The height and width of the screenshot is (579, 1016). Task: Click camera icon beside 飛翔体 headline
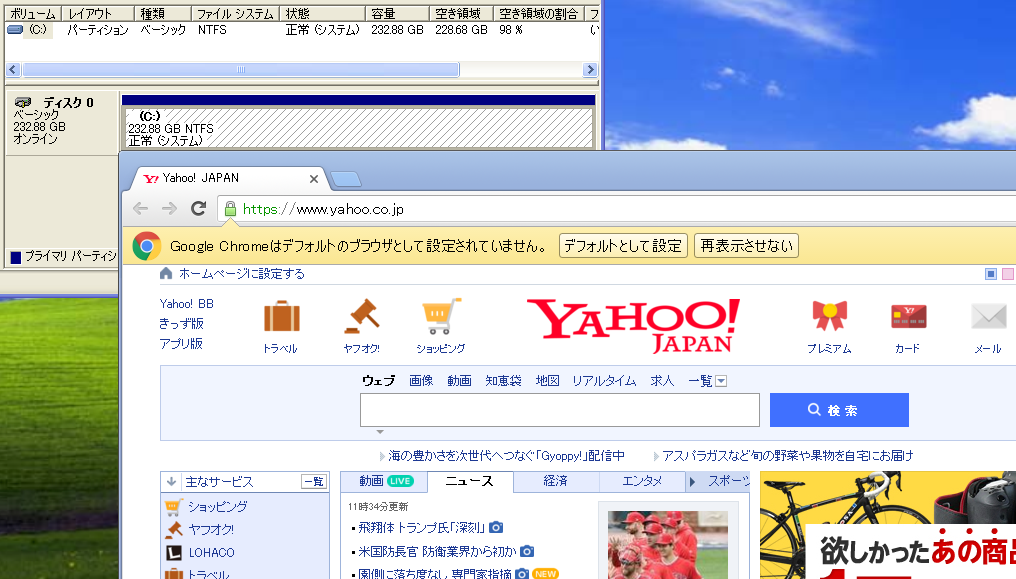click(x=496, y=528)
